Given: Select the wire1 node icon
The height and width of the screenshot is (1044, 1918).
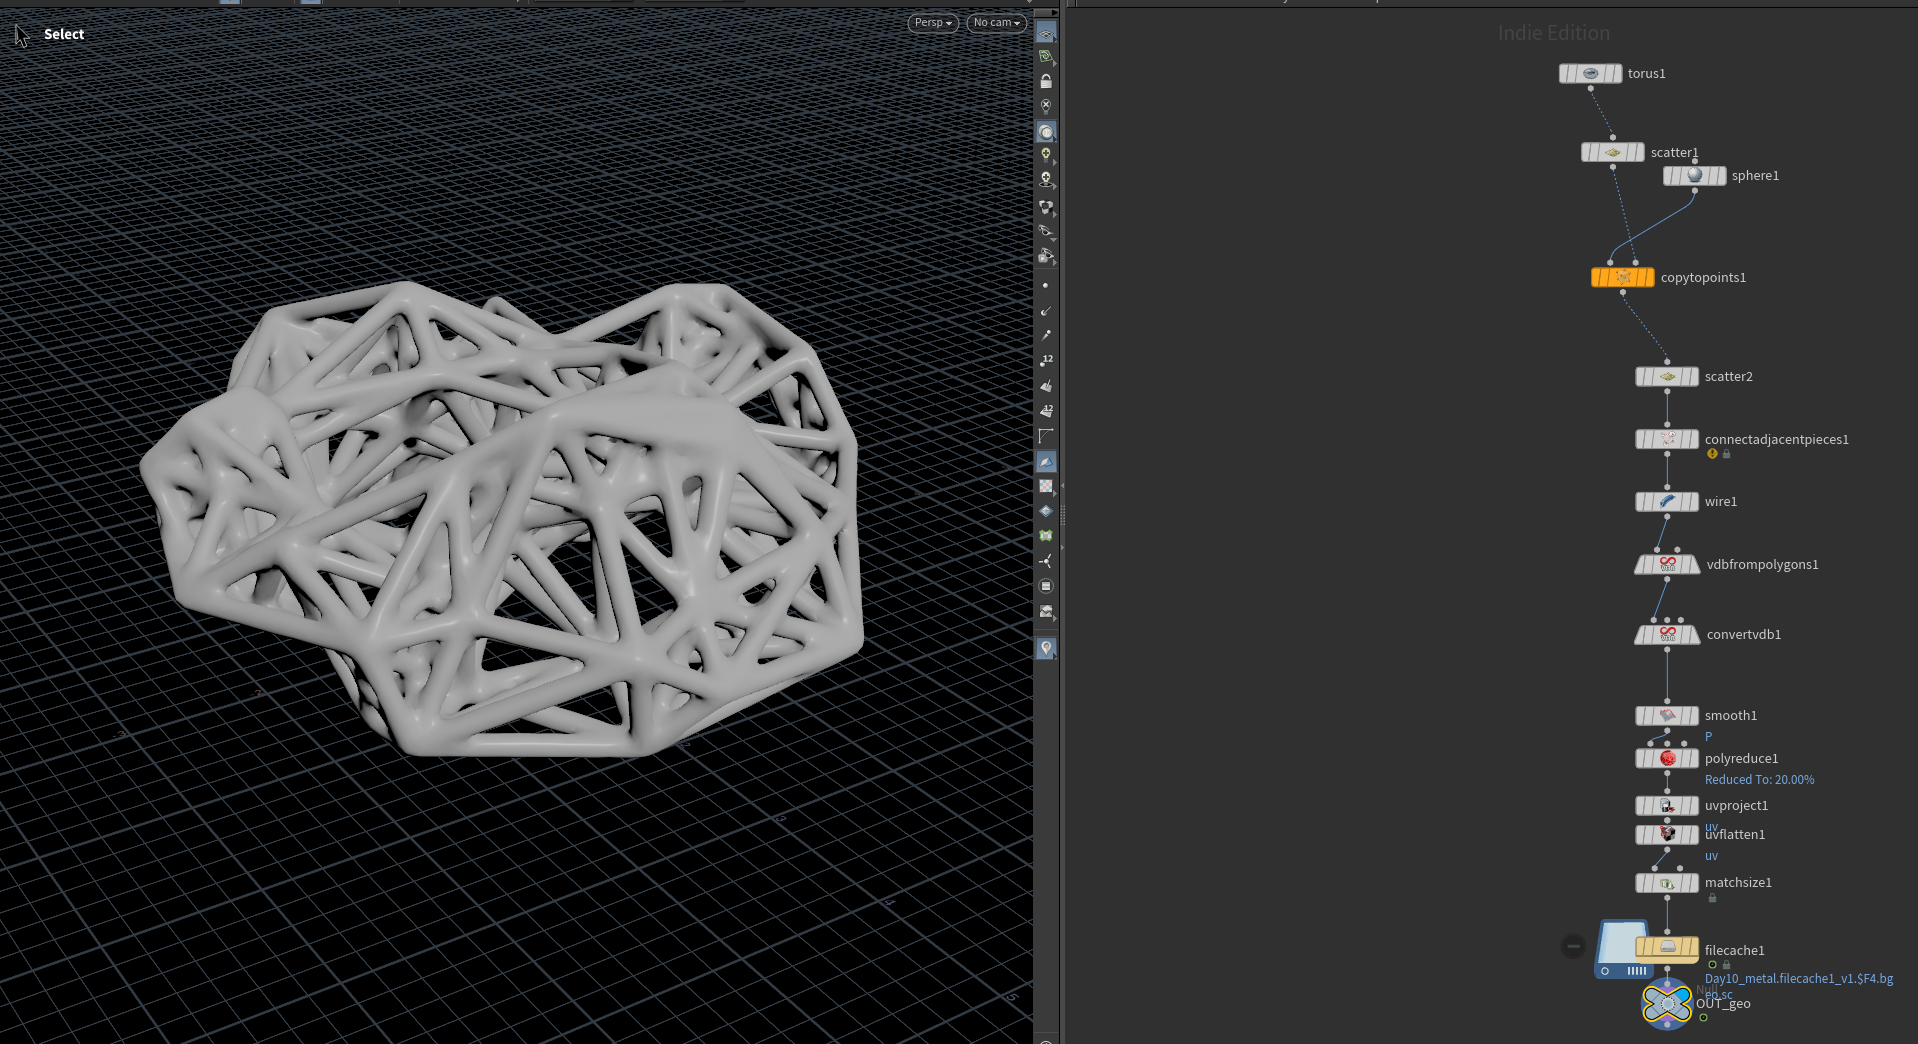Looking at the screenshot, I should tap(1667, 502).
